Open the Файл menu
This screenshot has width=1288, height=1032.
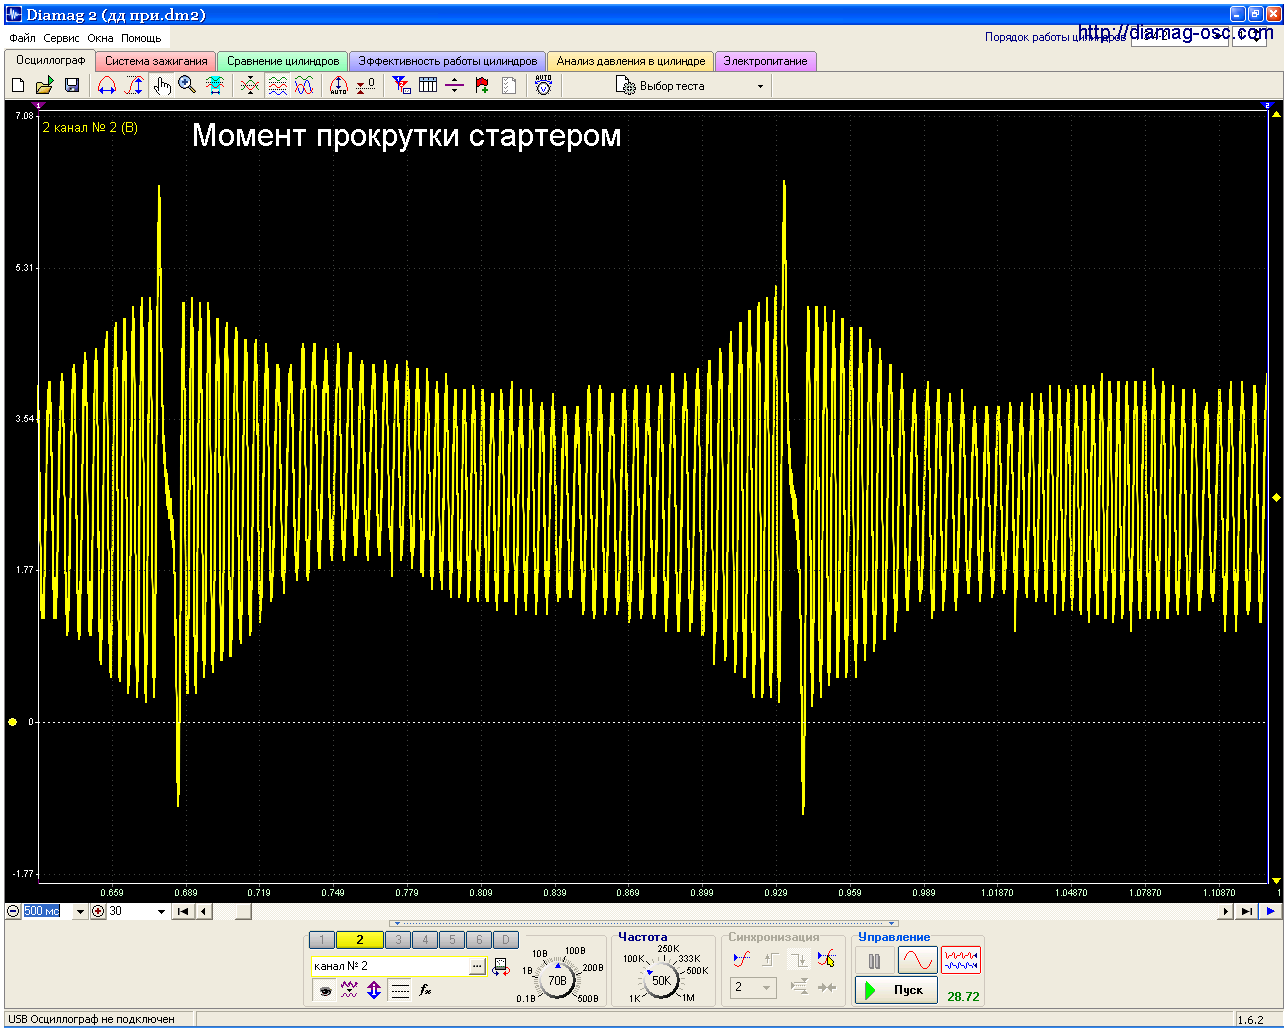tap(22, 38)
